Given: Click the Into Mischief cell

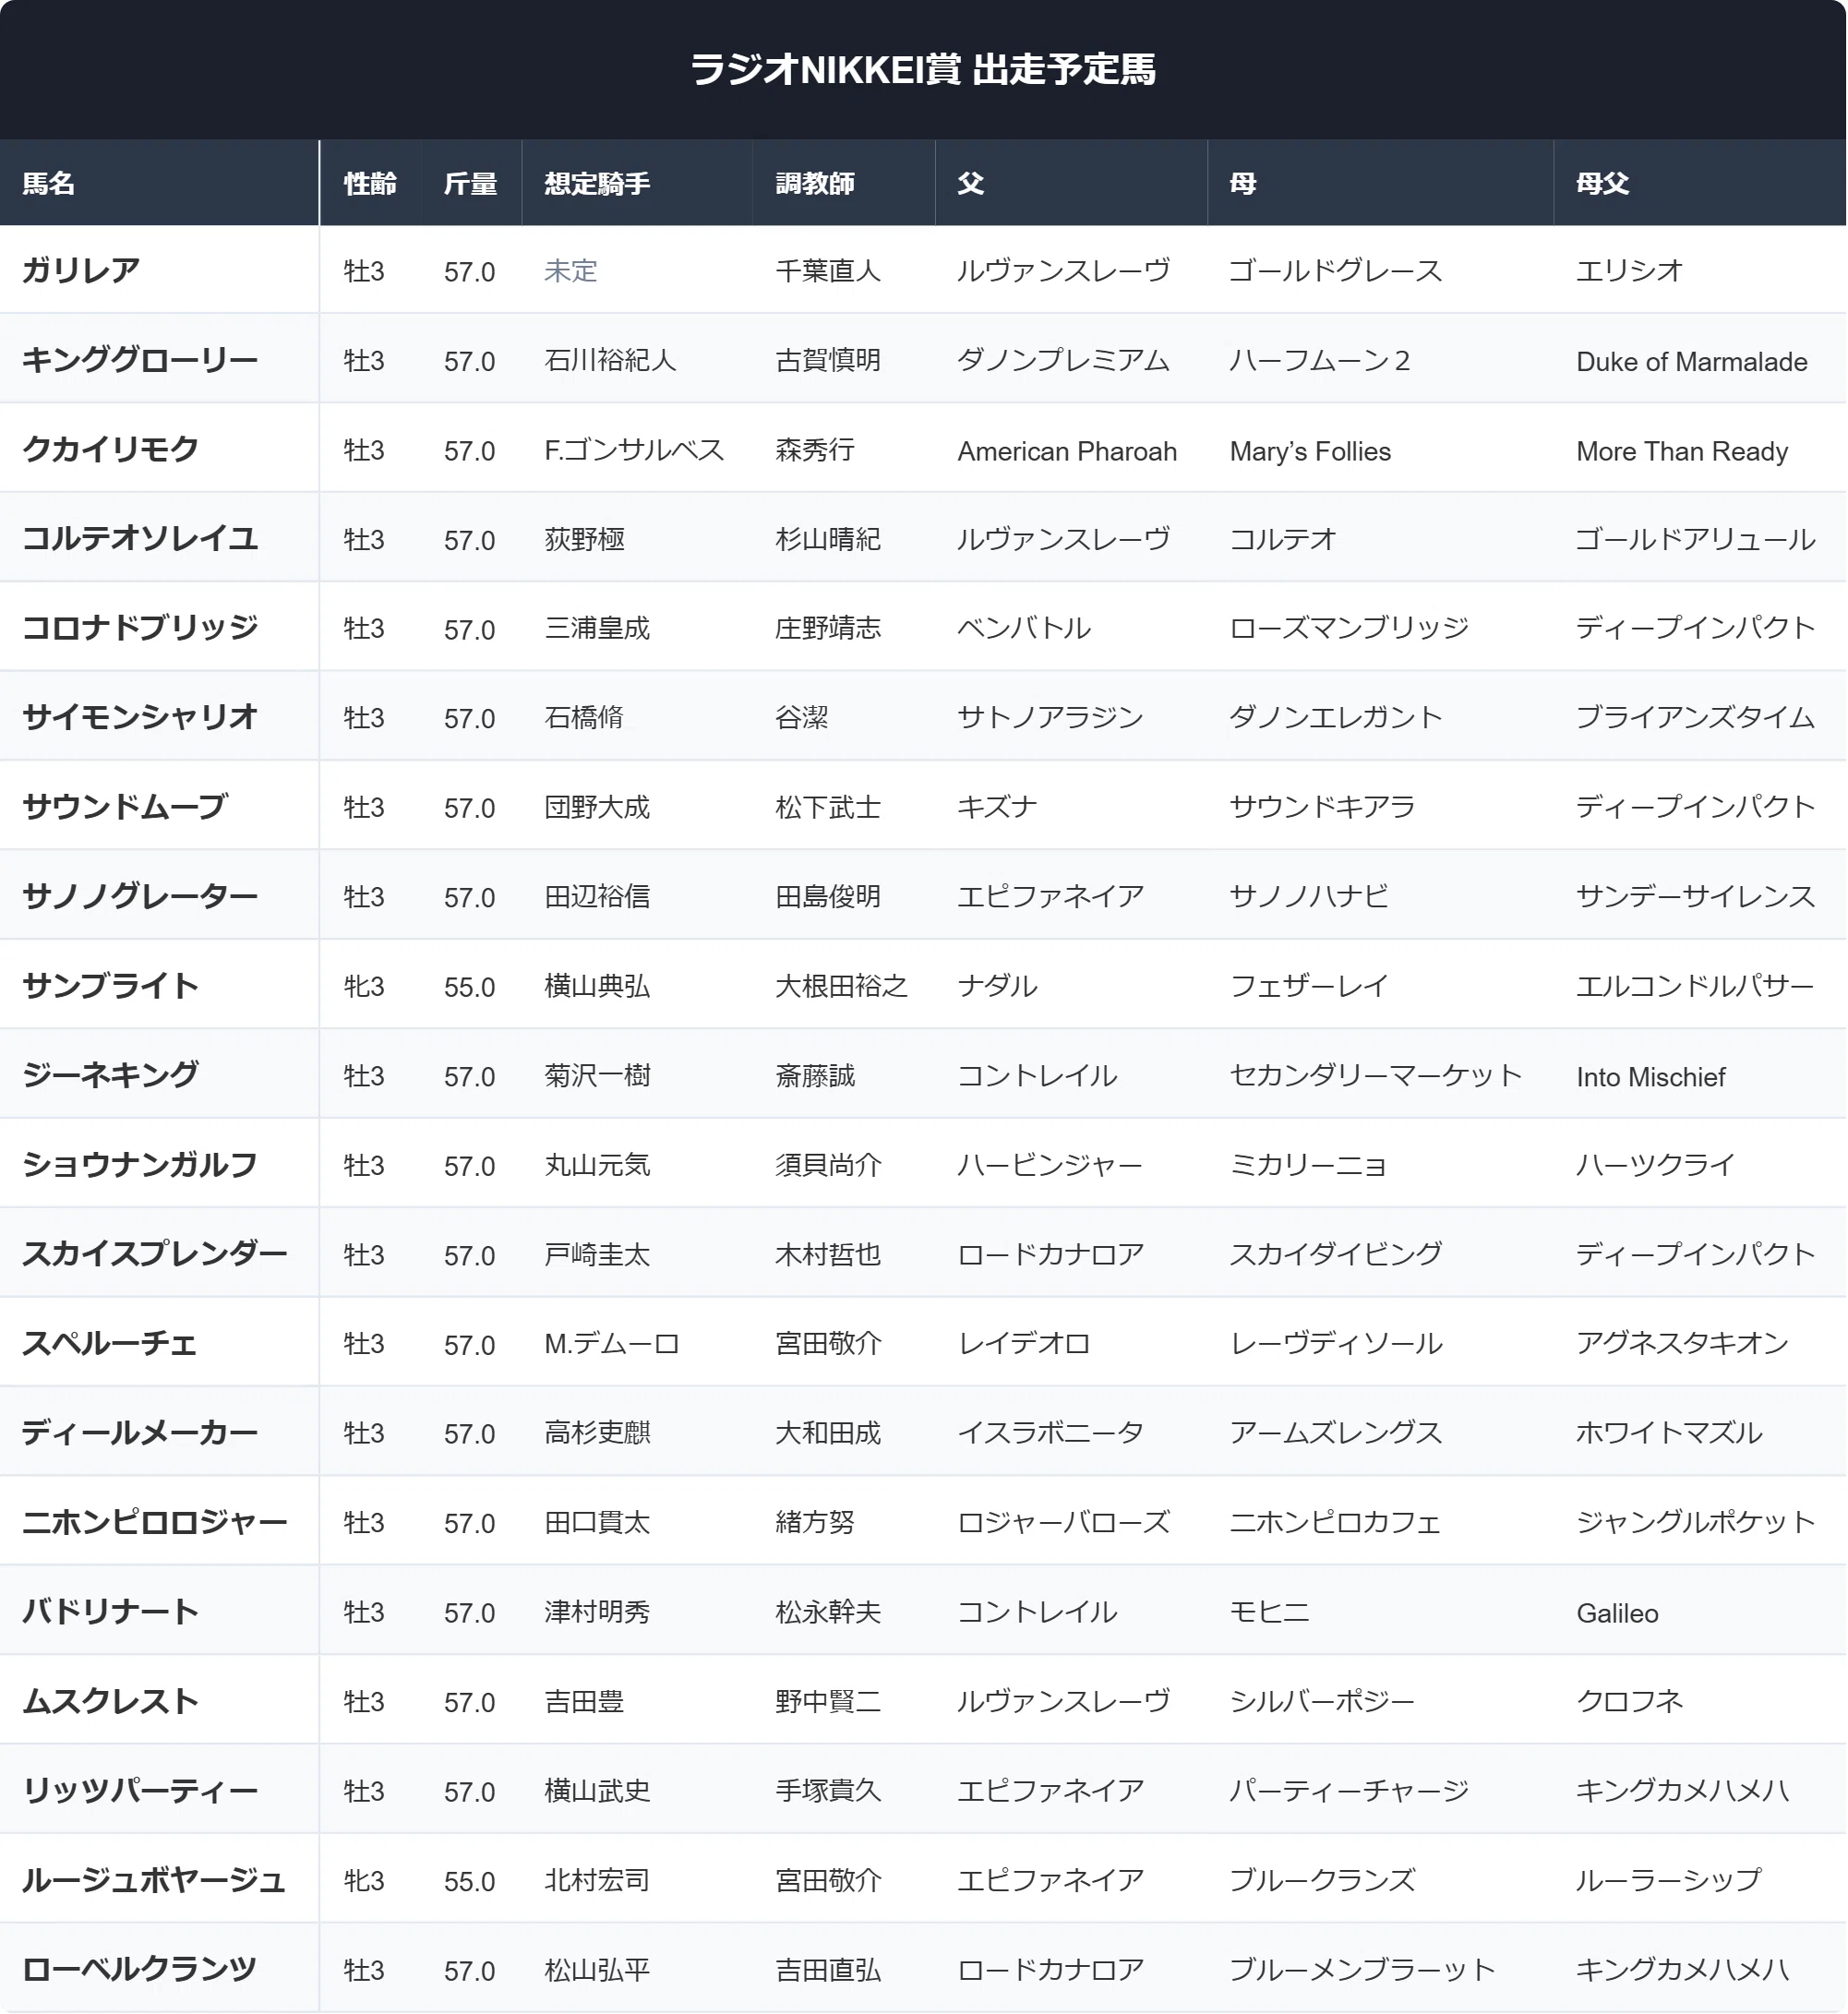Looking at the screenshot, I should point(1651,1077).
